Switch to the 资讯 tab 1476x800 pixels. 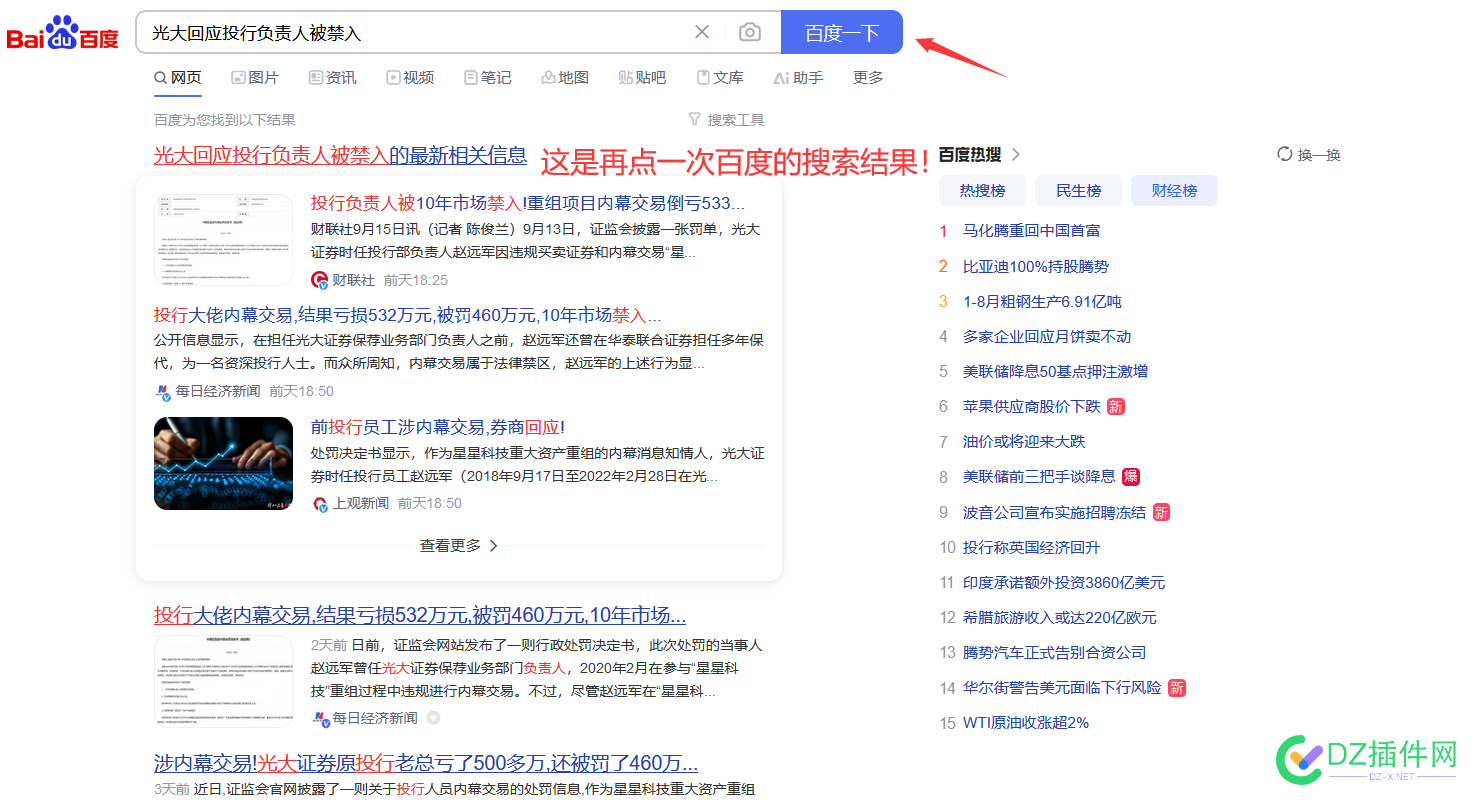333,77
